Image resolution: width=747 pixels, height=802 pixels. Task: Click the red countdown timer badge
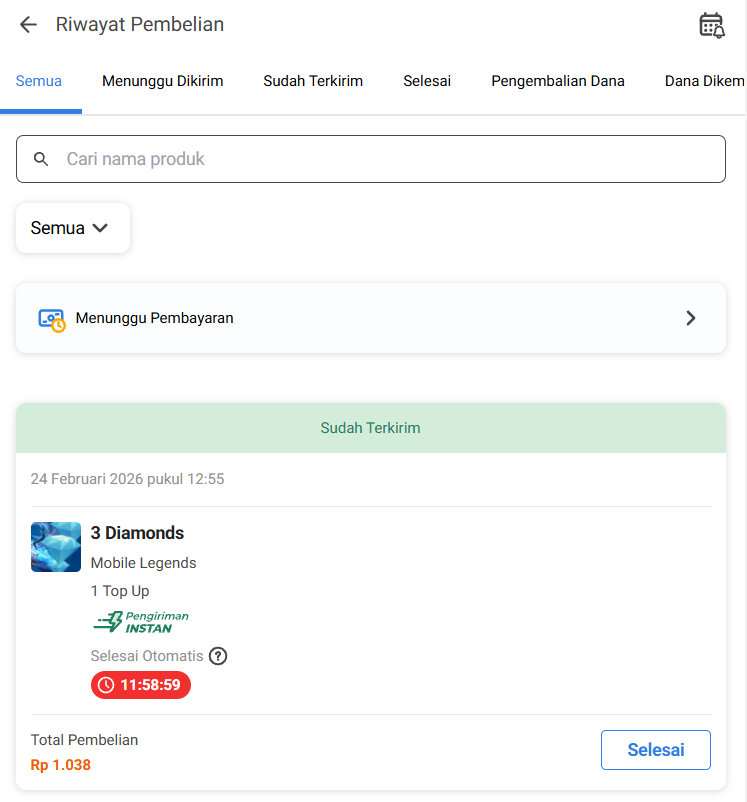pyautogui.click(x=141, y=685)
